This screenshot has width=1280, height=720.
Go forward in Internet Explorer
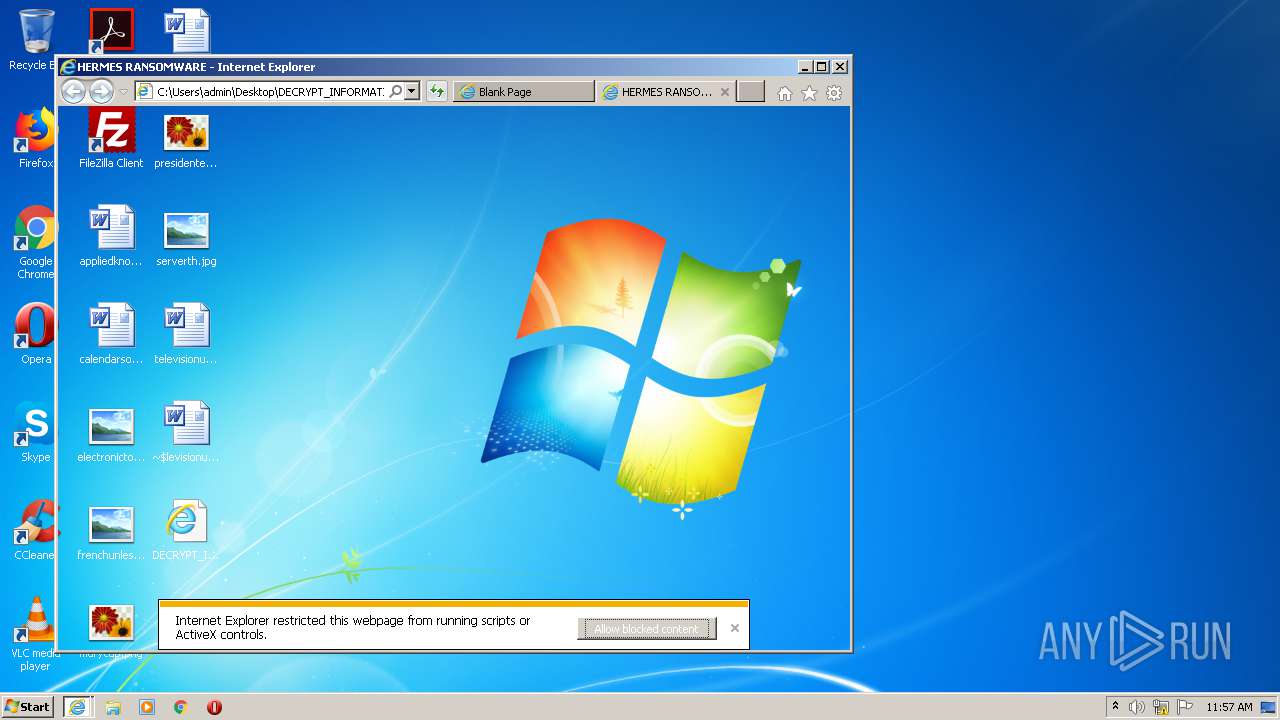(x=101, y=92)
